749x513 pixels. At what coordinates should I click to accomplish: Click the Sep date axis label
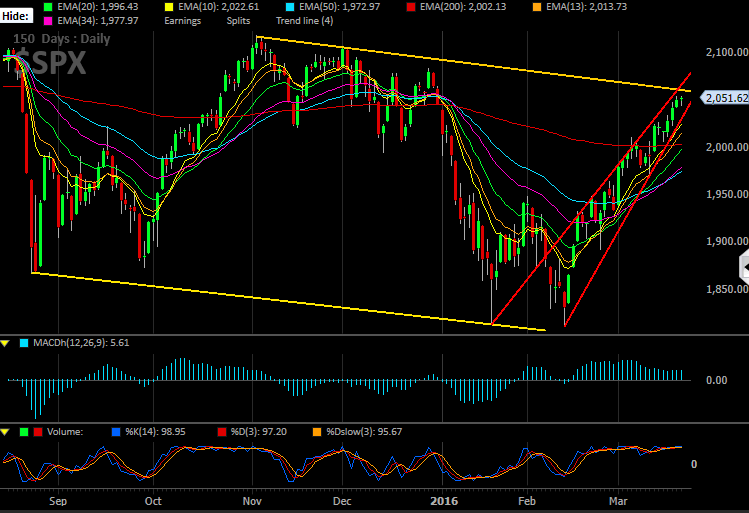tap(58, 501)
